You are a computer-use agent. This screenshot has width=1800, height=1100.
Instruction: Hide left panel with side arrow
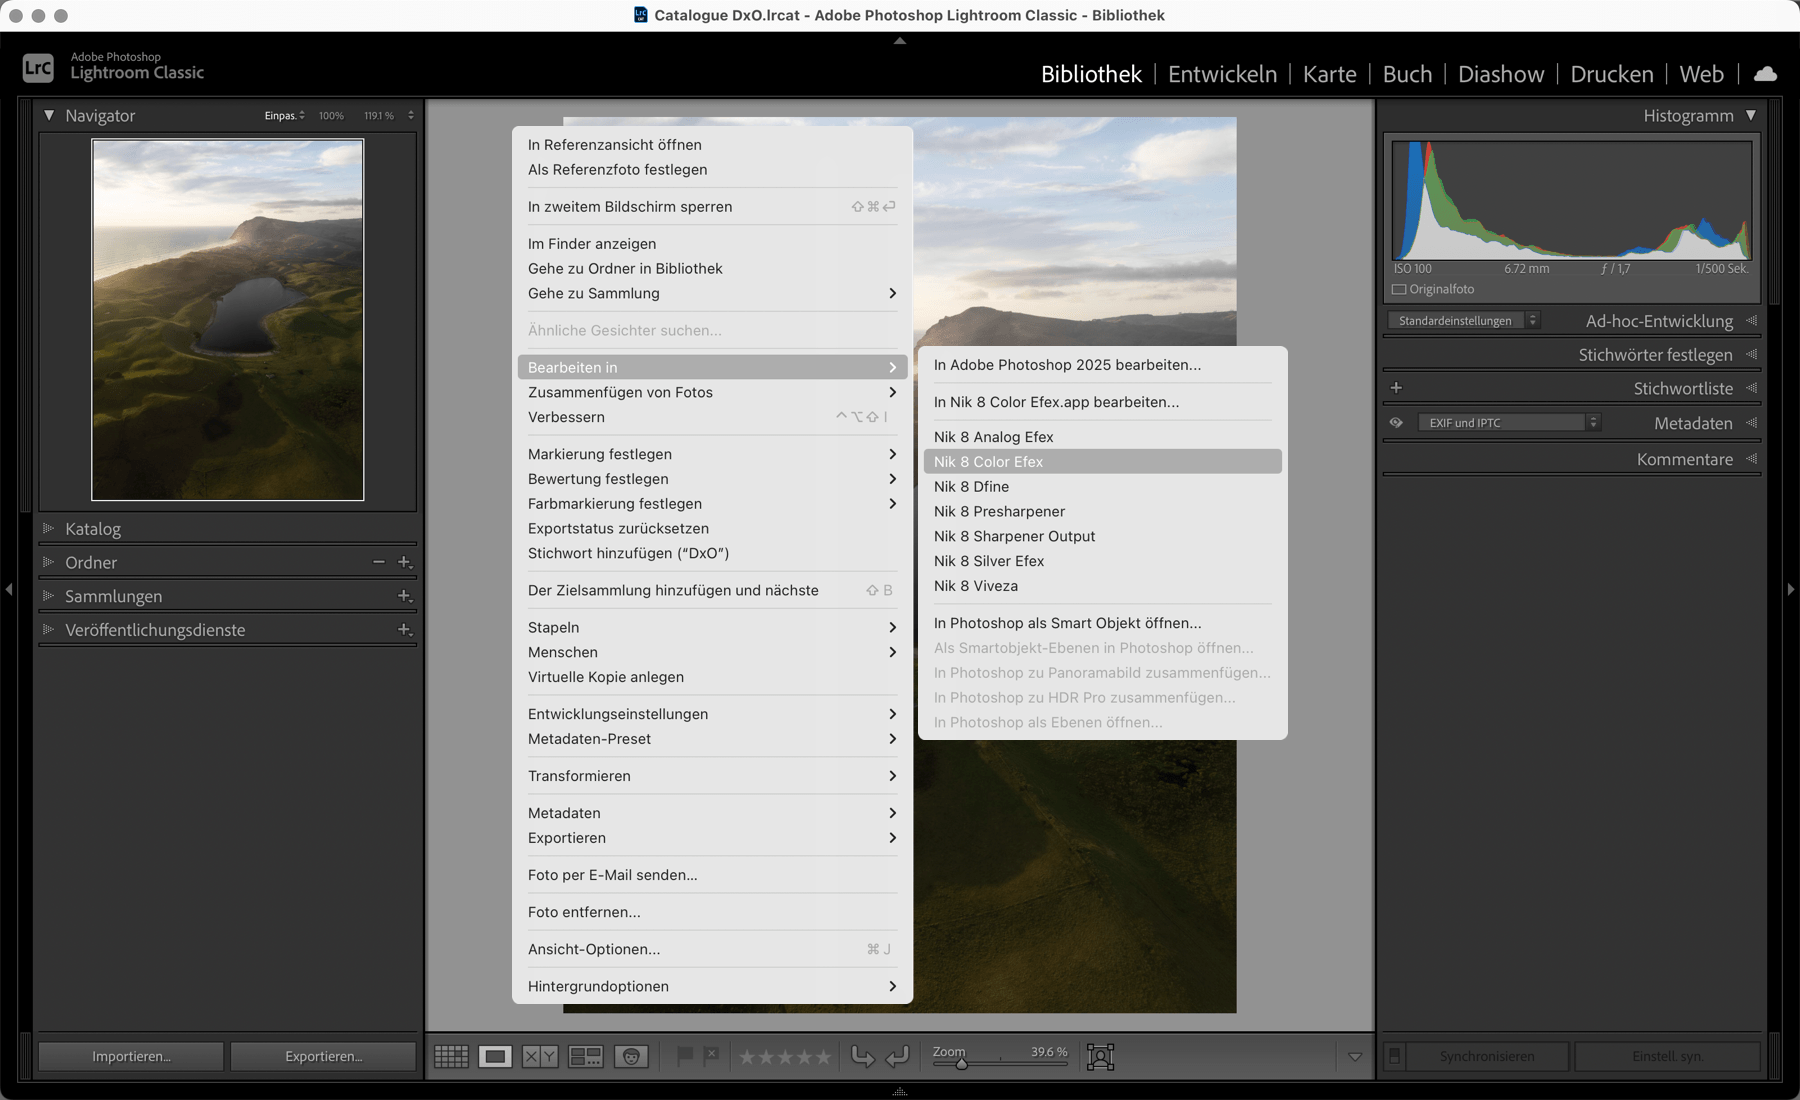click(8, 590)
